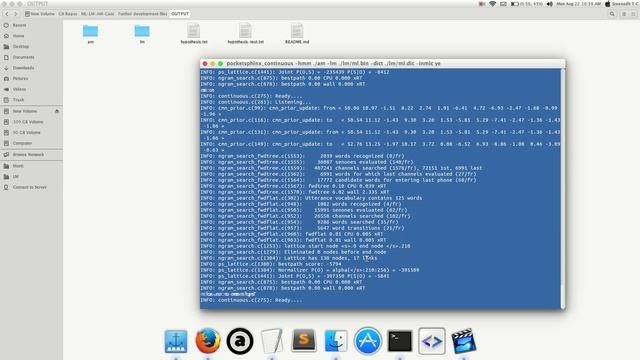
Task: Open Browse Network in the sidebar
Action: coord(31,155)
